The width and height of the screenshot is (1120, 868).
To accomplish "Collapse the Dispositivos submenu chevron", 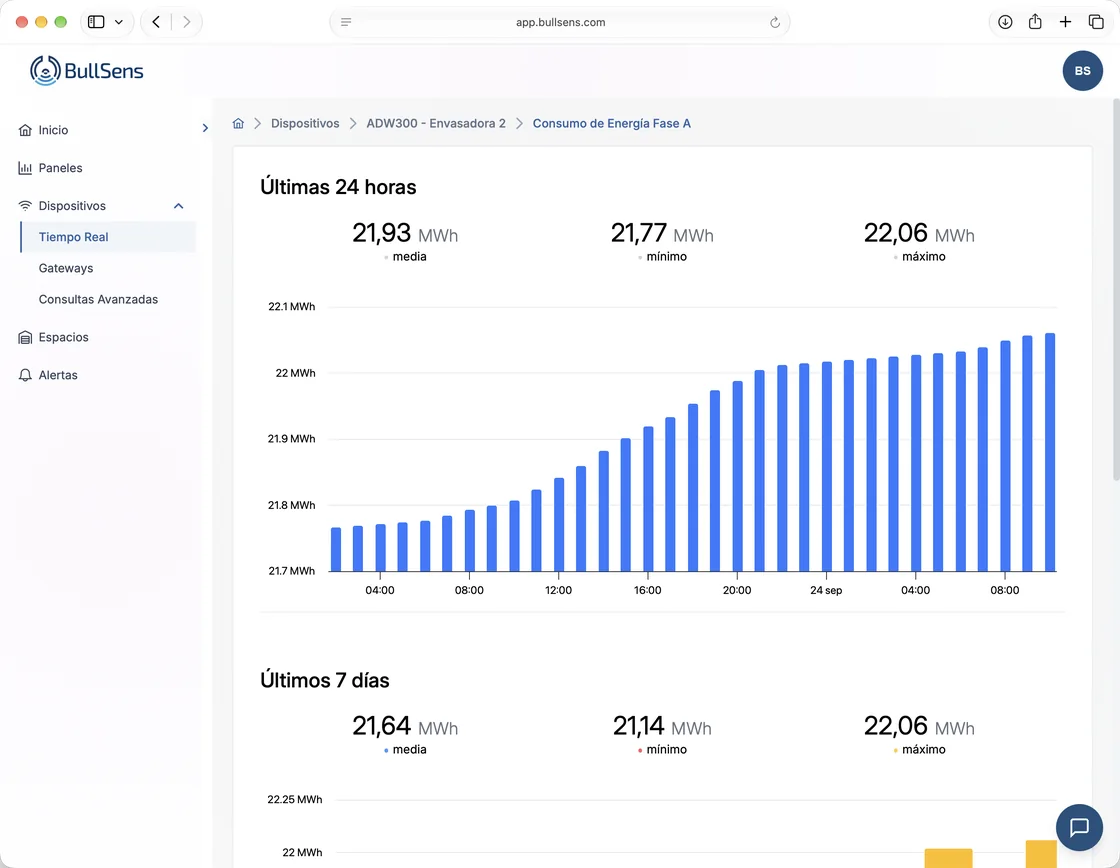I will tap(179, 206).
